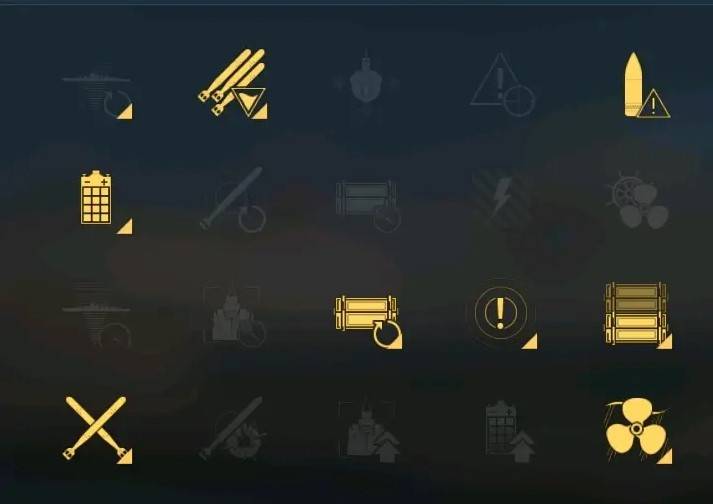The height and width of the screenshot is (504, 713).
Task: Choose the gold crossed torpedoes skill
Action: [97, 430]
